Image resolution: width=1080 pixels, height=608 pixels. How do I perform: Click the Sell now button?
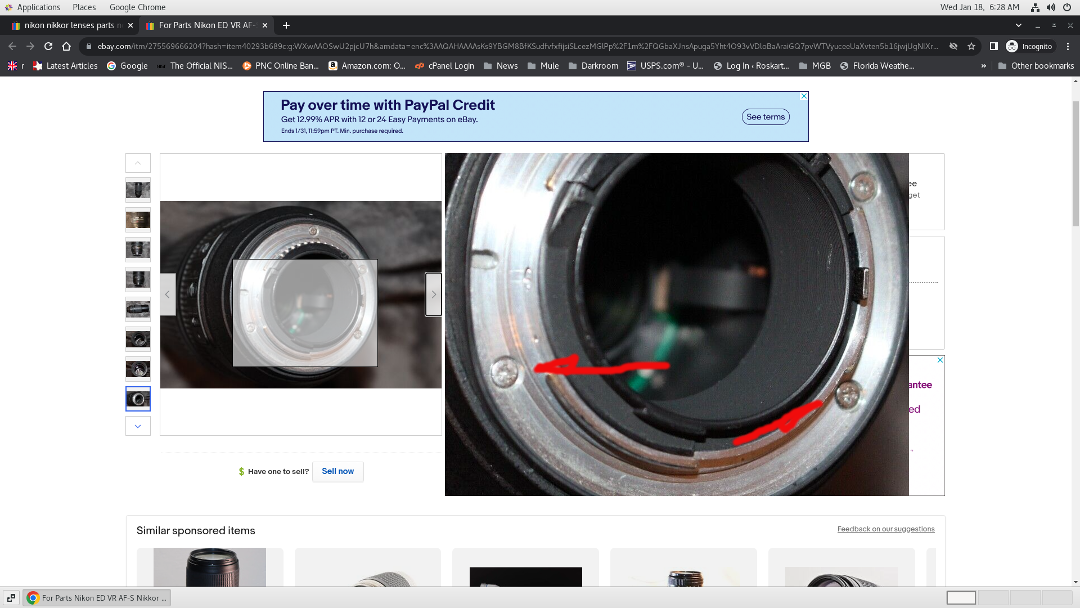338,472
